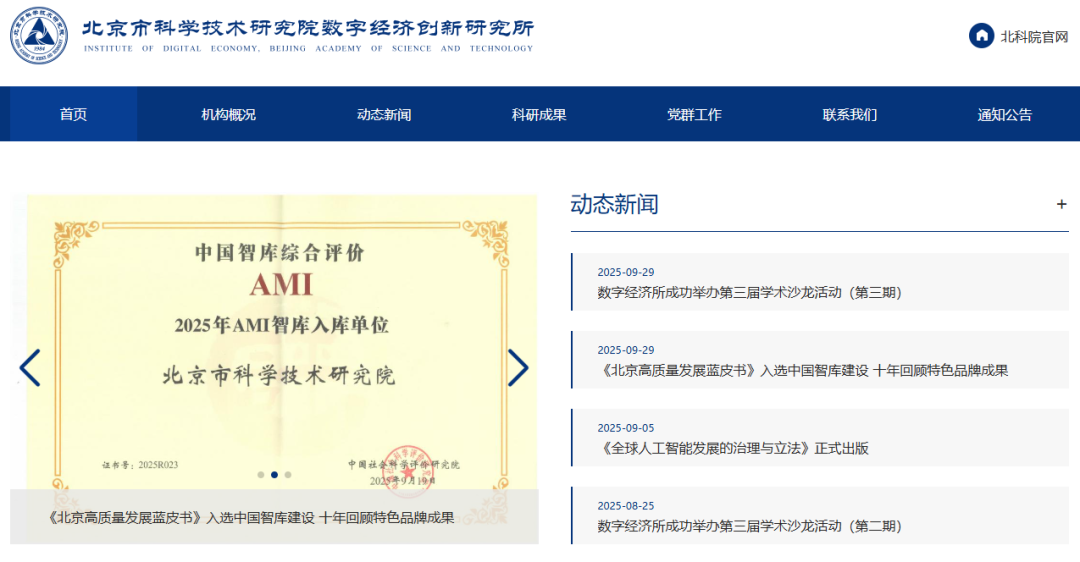This screenshot has height=562, width=1080.
Task: Select 科研成果 in the navigation bar
Action: coord(539,114)
